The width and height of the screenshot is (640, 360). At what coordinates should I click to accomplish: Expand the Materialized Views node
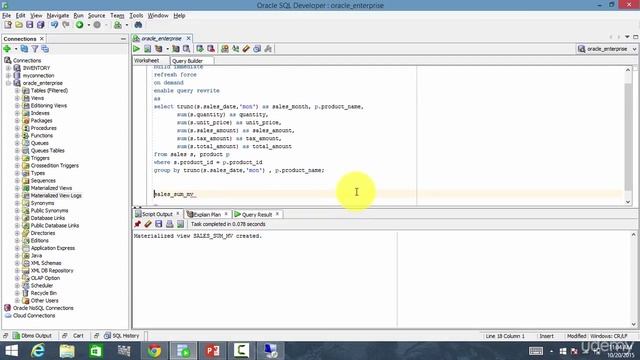pos(17,188)
